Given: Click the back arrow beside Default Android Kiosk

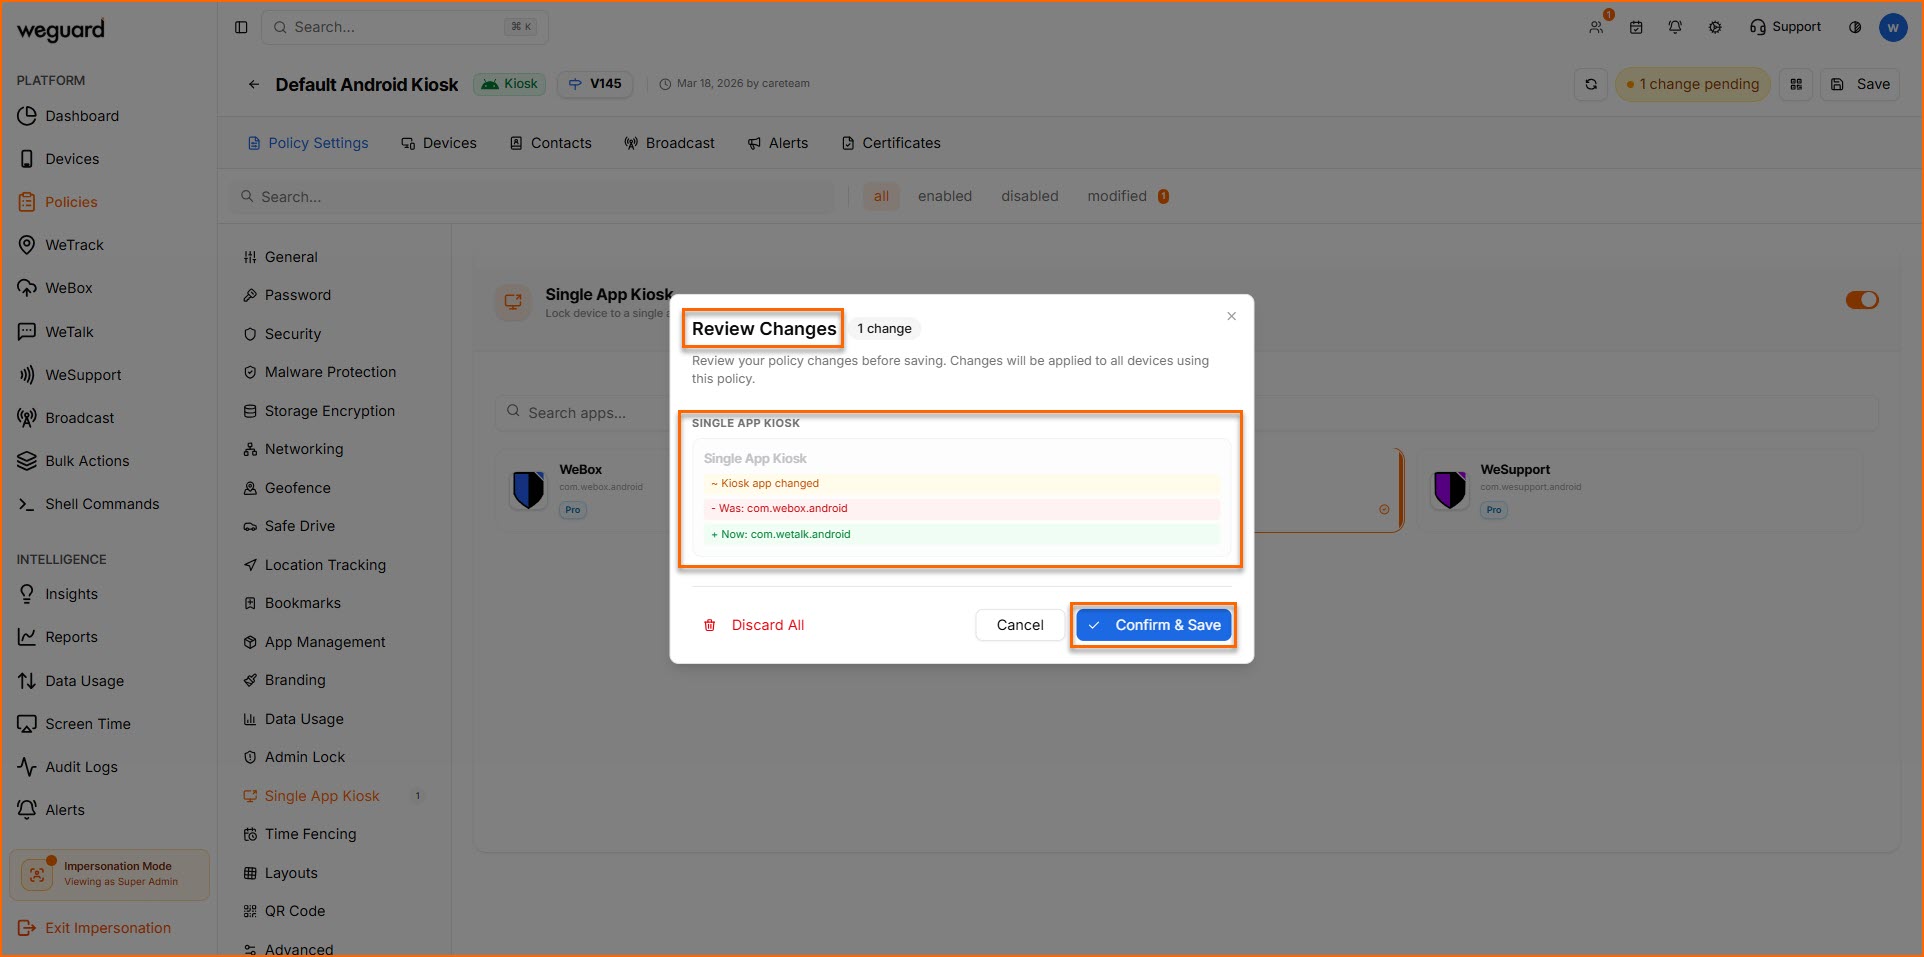Looking at the screenshot, I should (254, 85).
